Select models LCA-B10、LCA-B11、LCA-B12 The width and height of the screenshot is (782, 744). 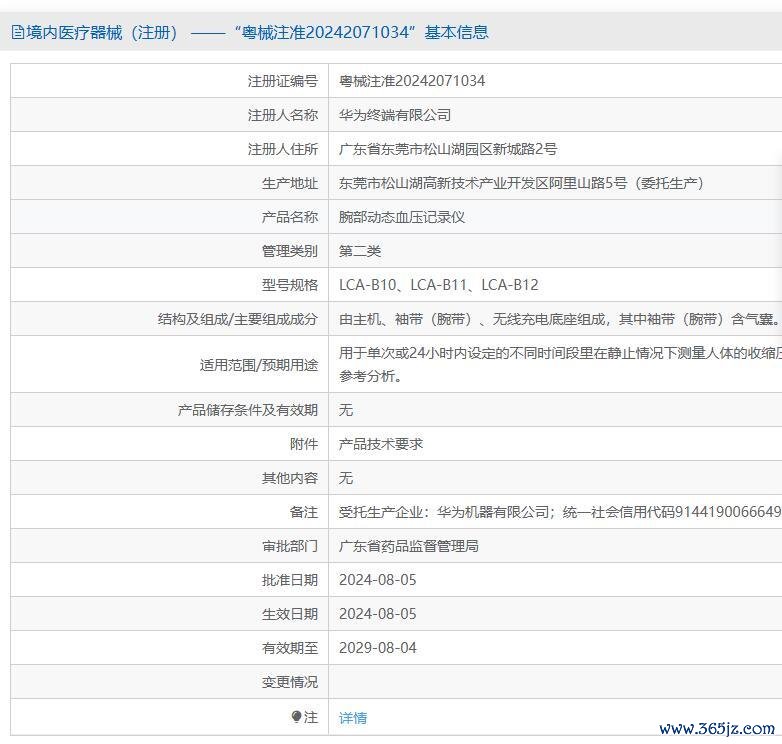[439, 285]
